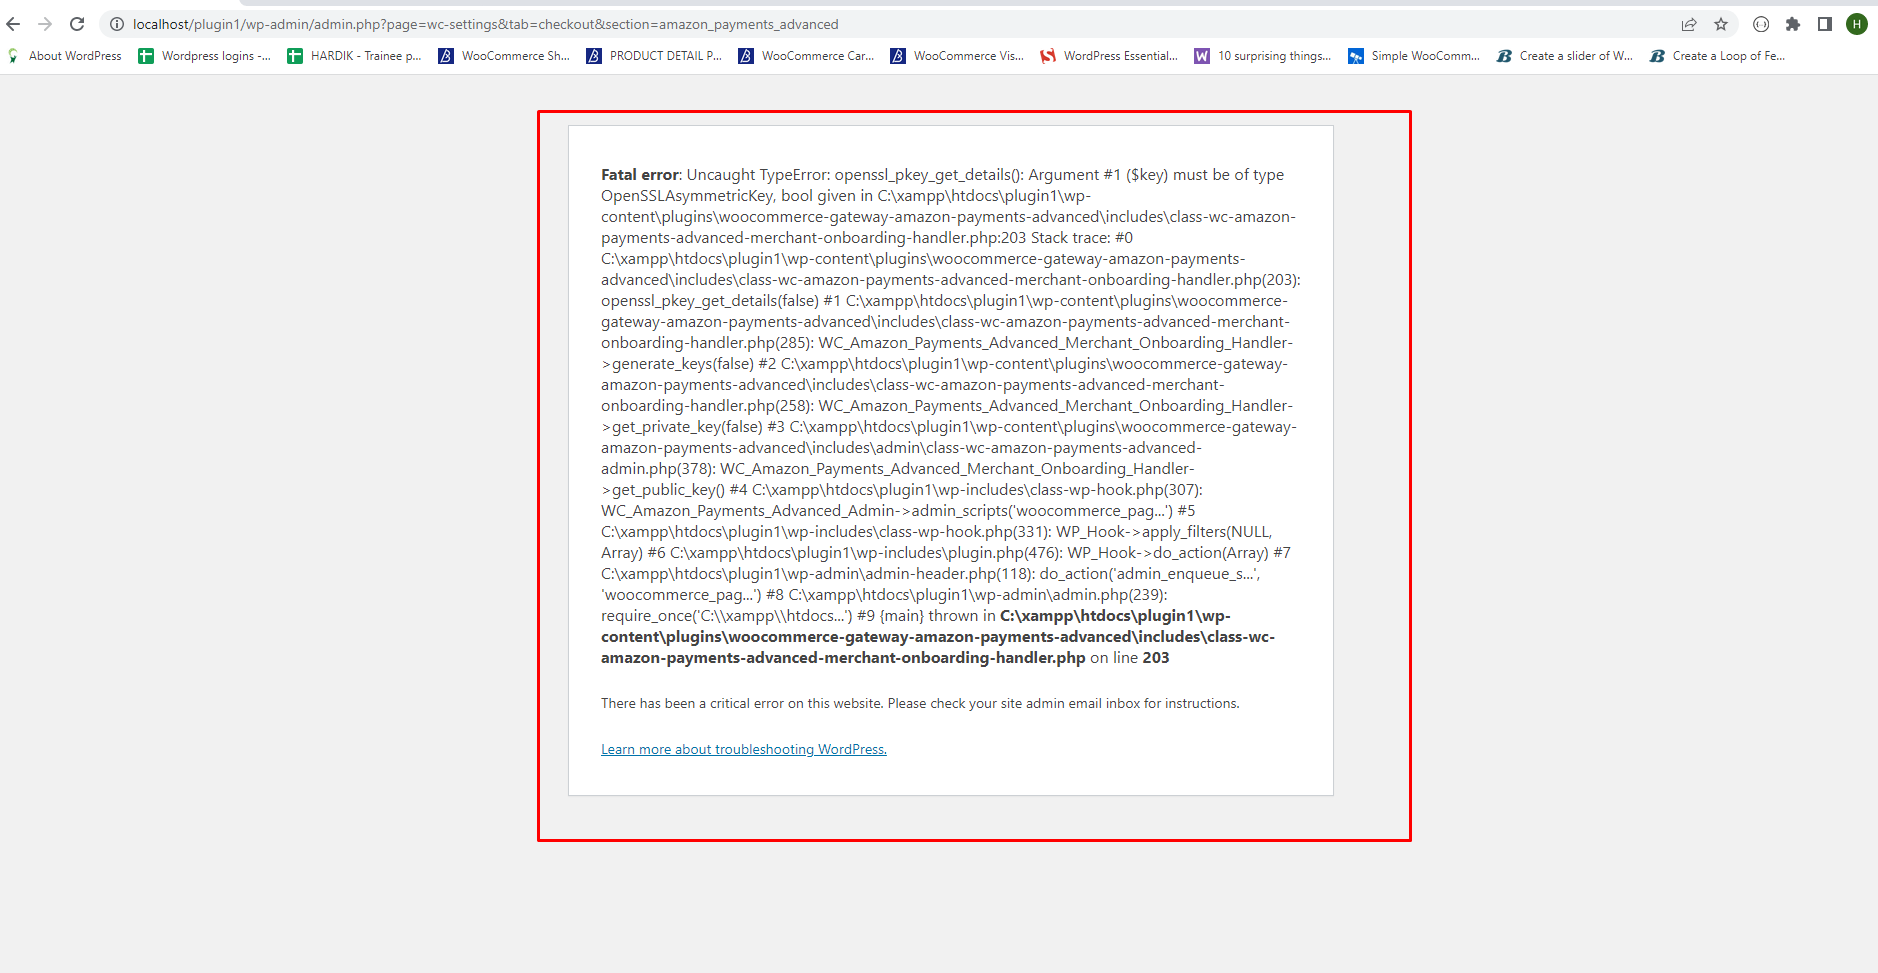The height and width of the screenshot is (973, 1878).
Task: Open Create a Loop of Fe... bookmark
Action: click(x=1717, y=56)
